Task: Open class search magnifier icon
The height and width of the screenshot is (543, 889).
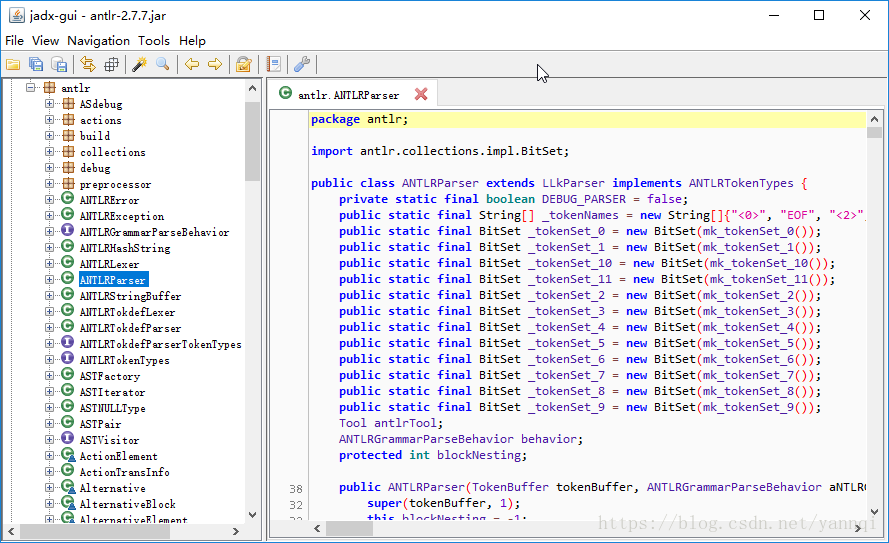Action: coord(163,65)
